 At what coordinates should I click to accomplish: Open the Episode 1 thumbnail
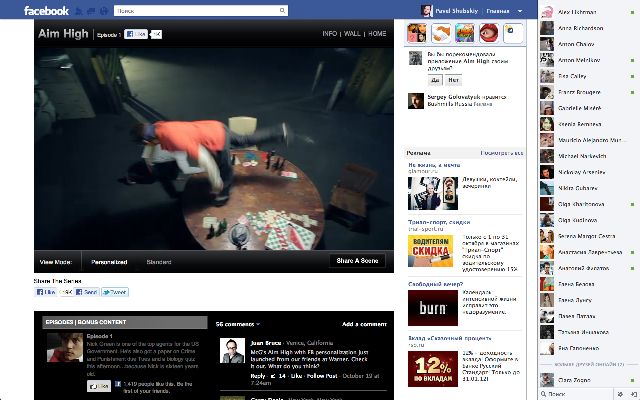pos(64,347)
